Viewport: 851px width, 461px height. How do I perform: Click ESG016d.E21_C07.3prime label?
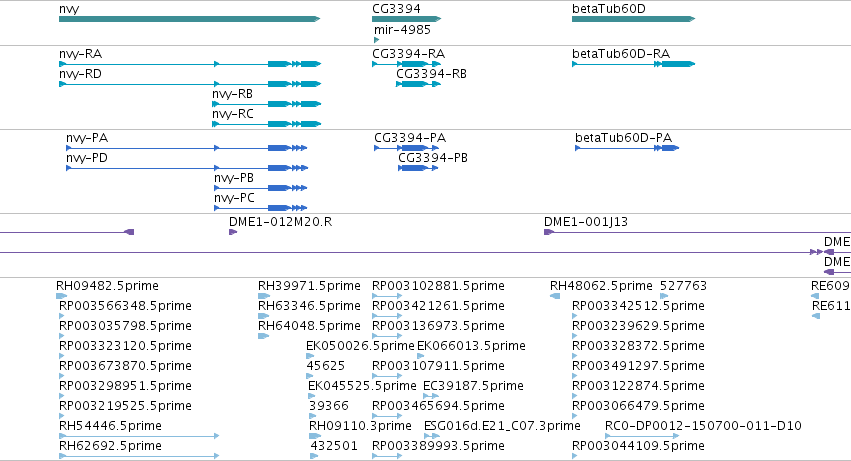click(502, 426)
